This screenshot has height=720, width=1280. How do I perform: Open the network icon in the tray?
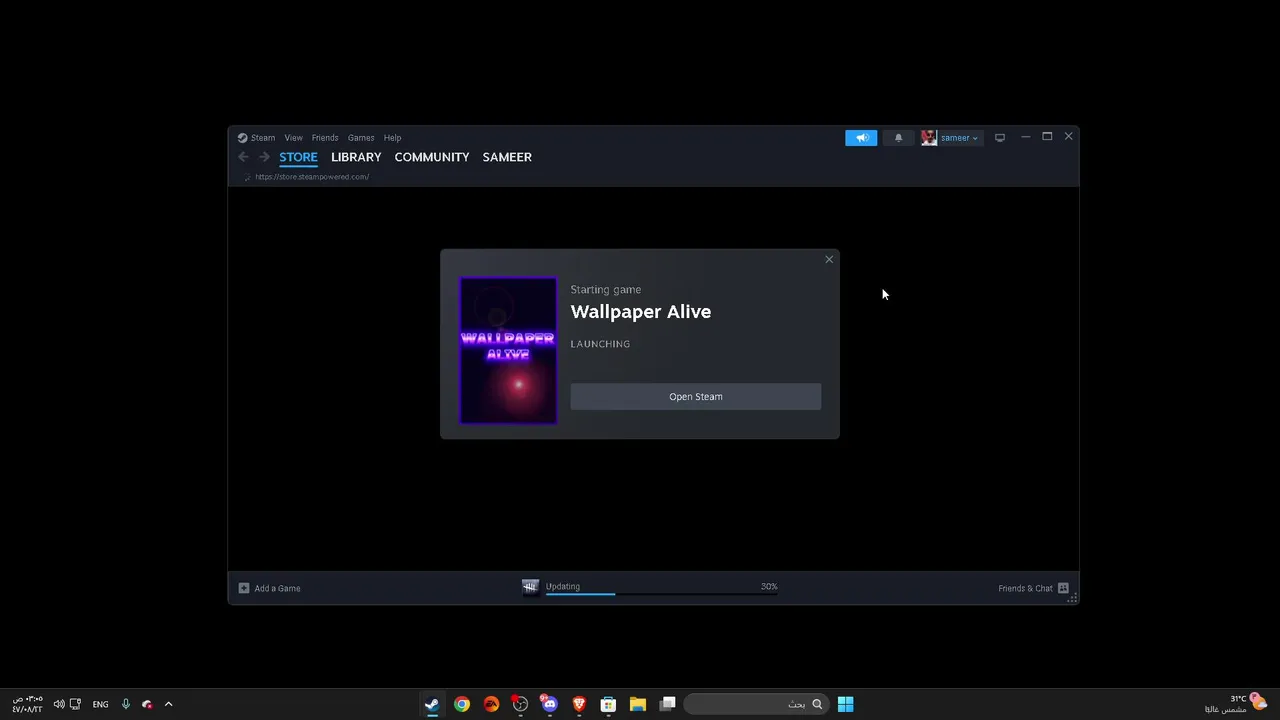click(75, 704)
